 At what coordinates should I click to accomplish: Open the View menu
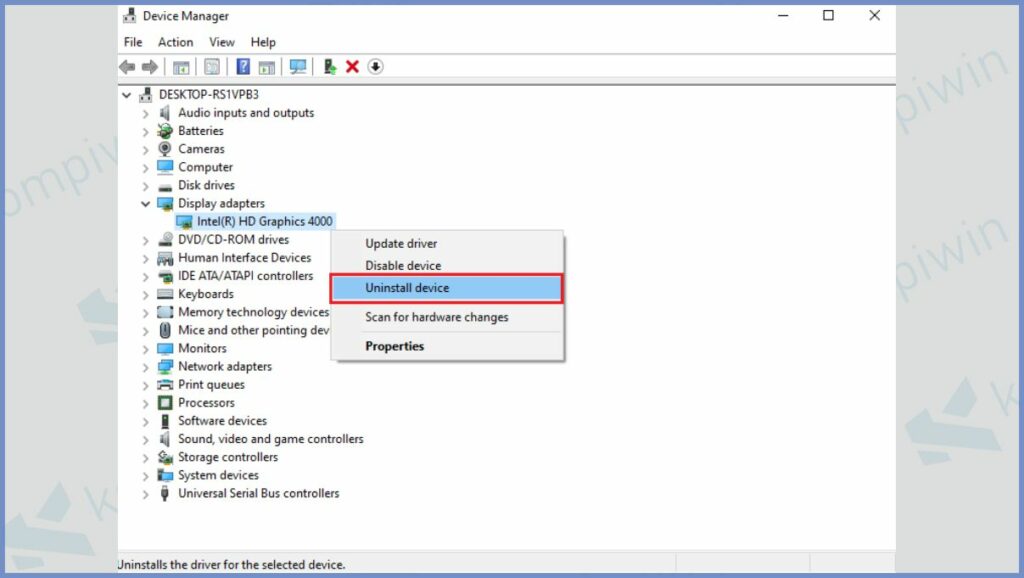(221, 42)
